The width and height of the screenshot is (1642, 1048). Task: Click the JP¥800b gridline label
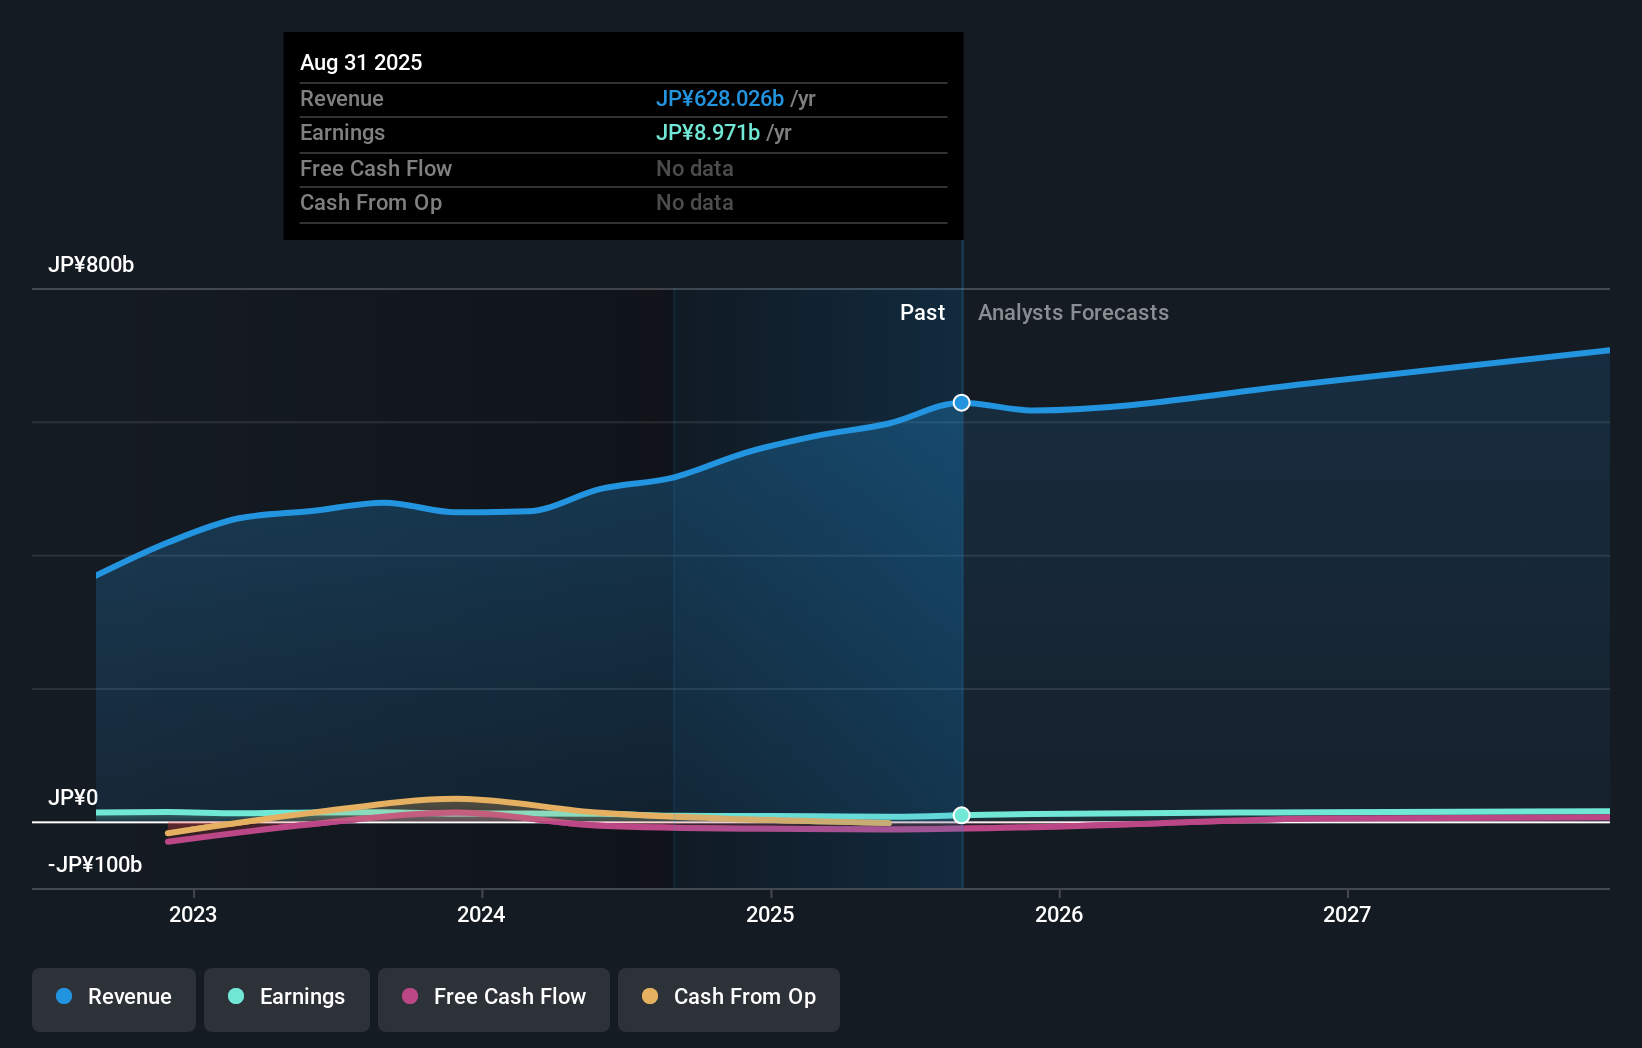[91, 265]
